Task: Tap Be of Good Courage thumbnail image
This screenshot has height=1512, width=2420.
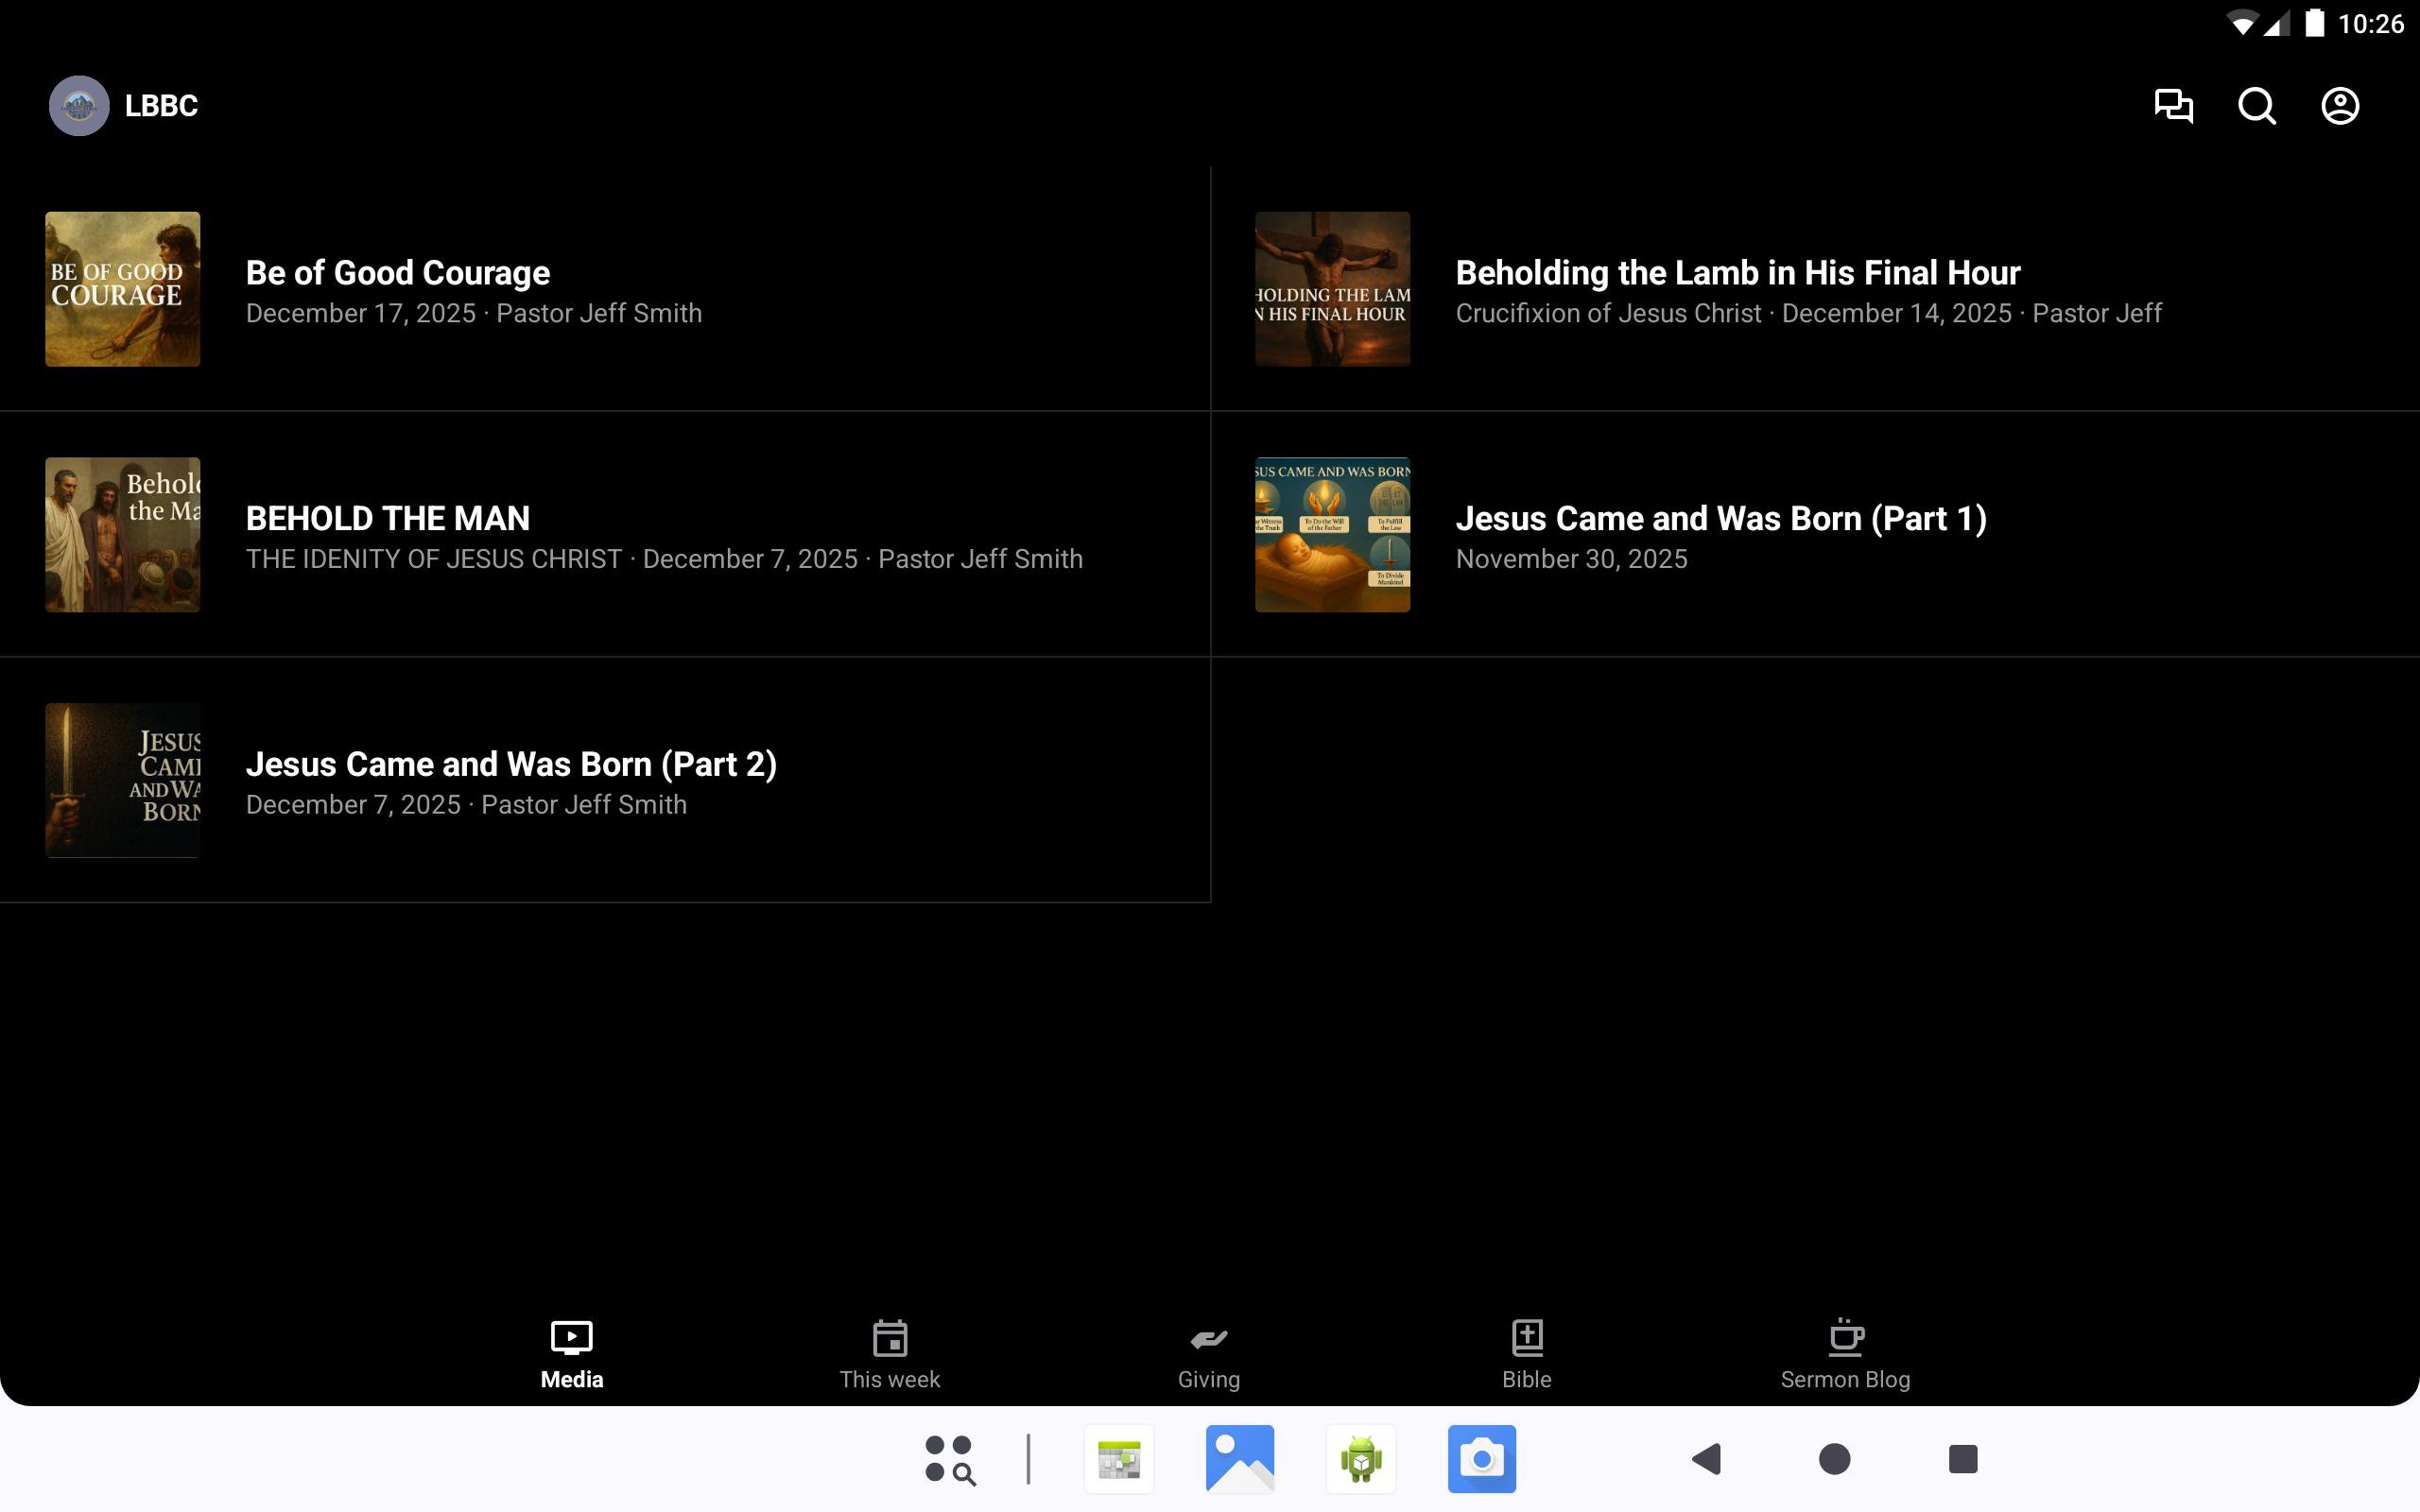Action: [x=123, y=289]
